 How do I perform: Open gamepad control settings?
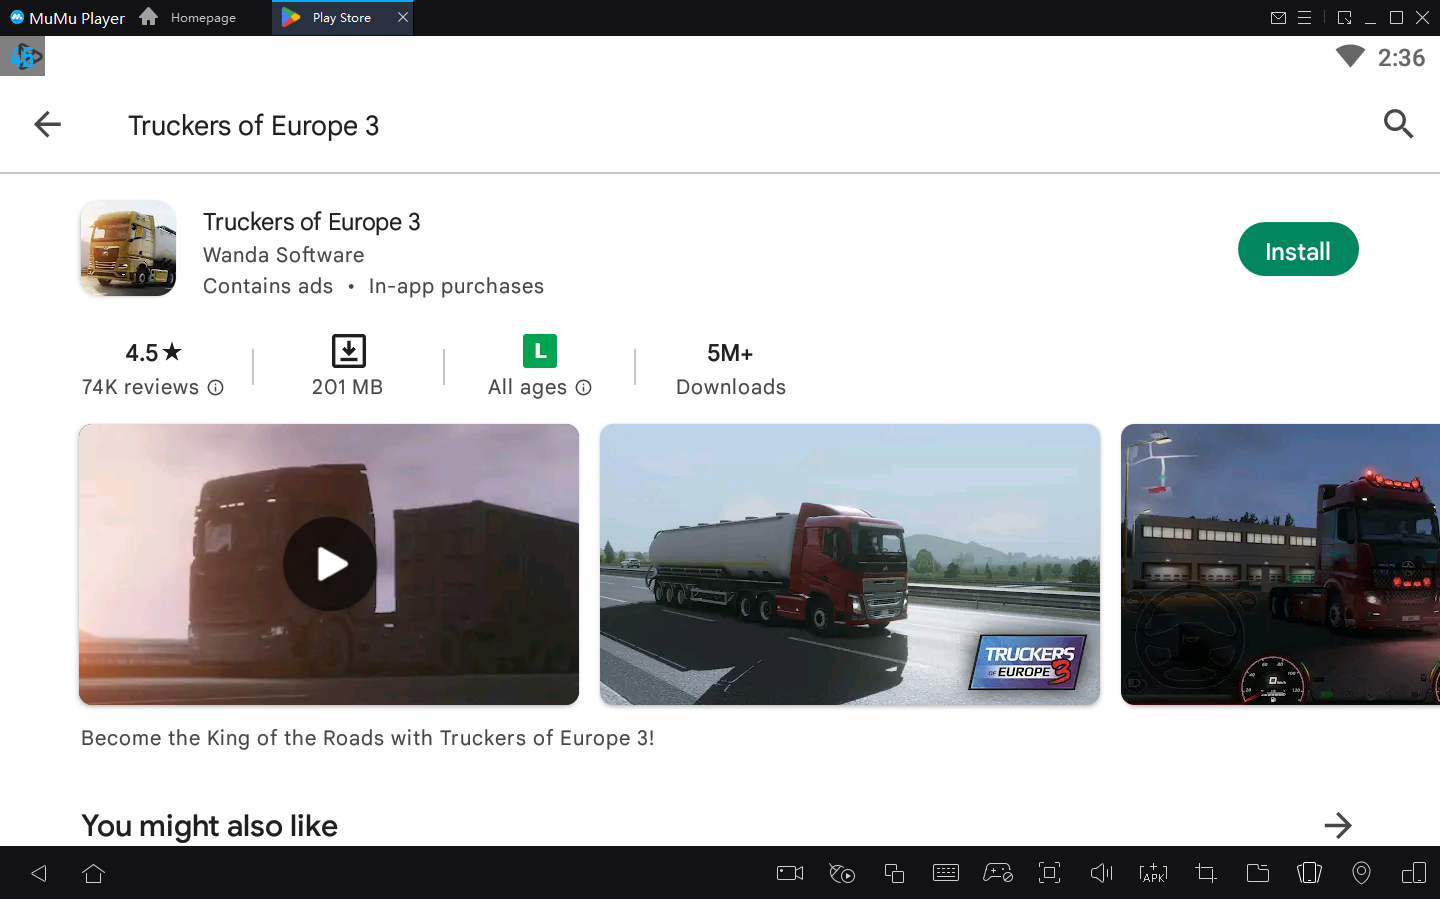(998, 873)
